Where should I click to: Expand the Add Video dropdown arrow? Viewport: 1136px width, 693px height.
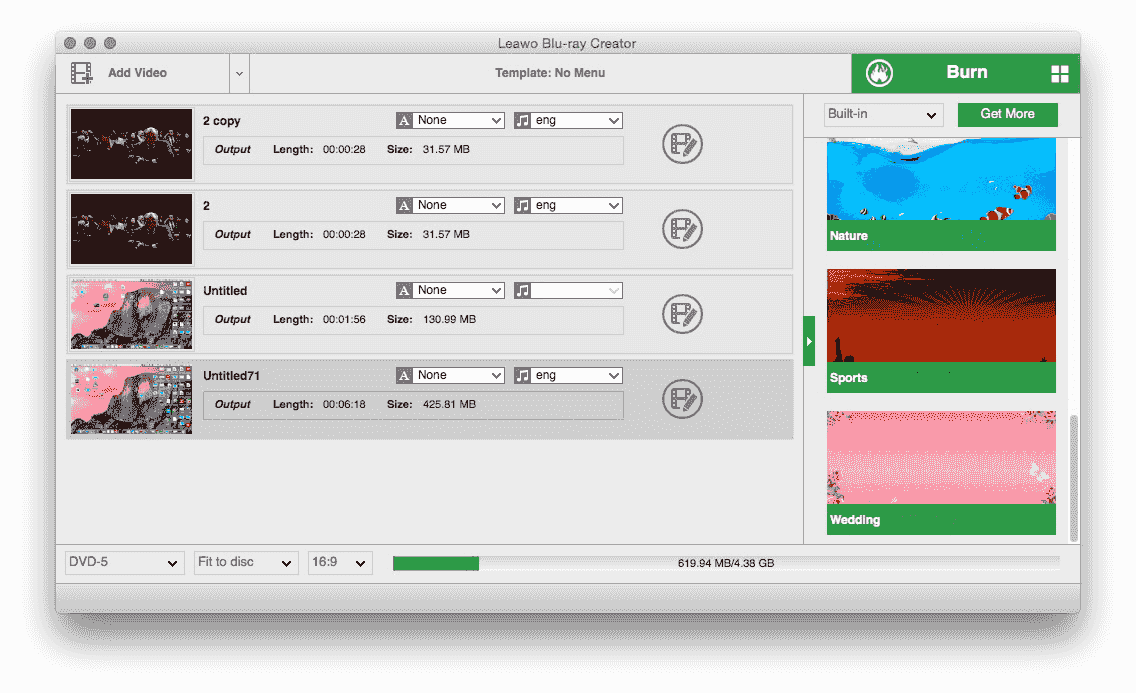click(x=238, y=73)
